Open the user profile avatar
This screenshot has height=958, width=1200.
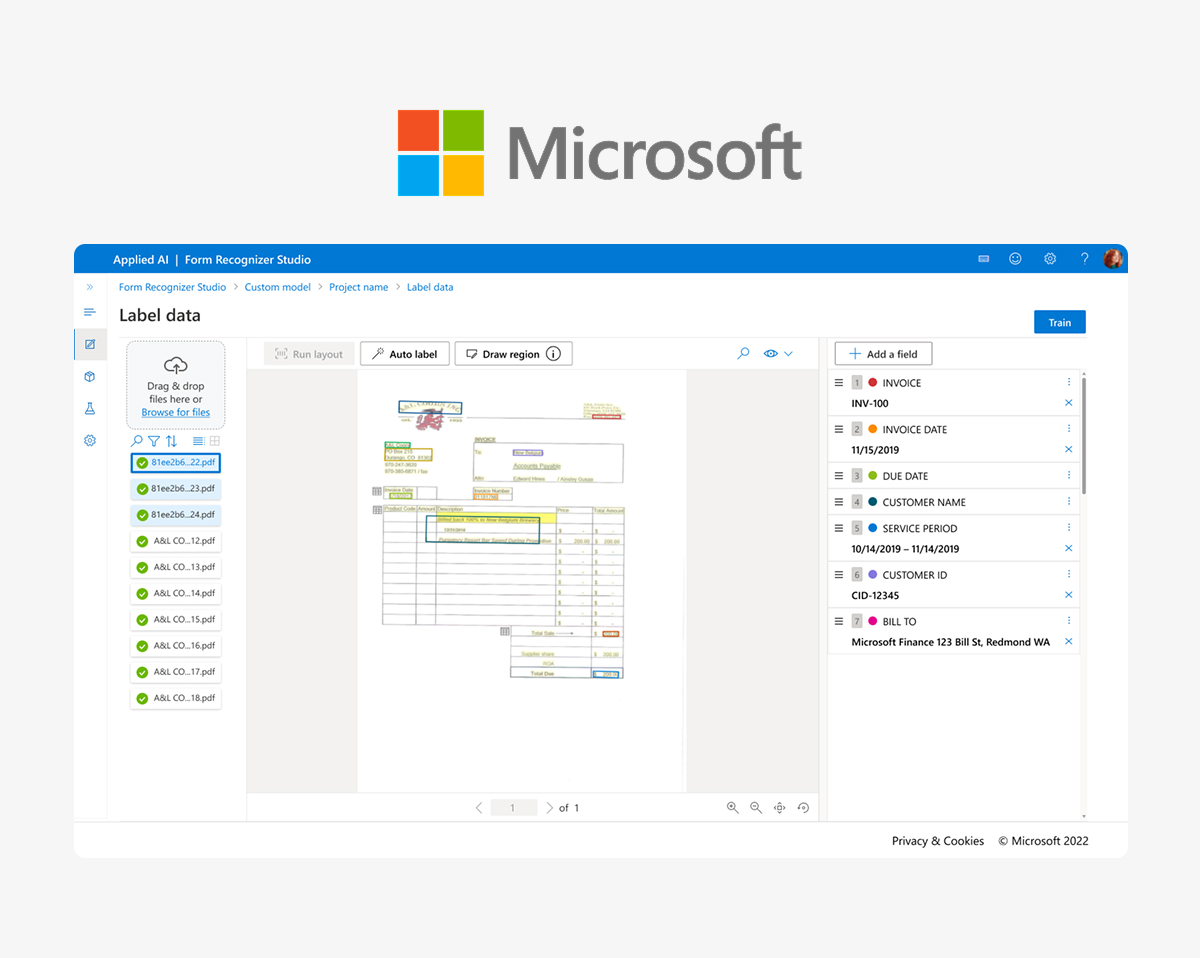click(1113, 259)
